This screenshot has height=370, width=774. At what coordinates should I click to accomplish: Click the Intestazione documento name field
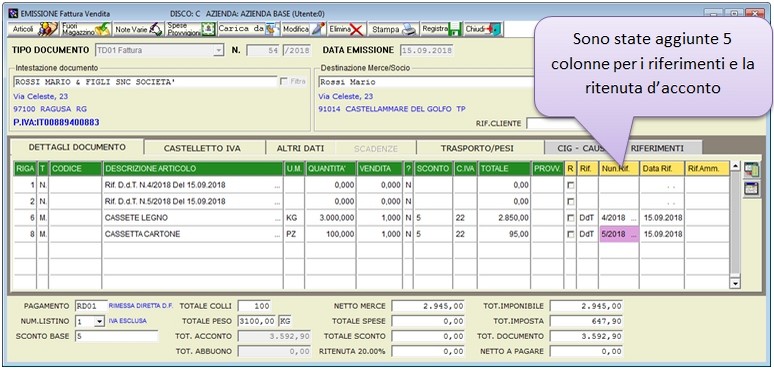(x=145, y=82)
